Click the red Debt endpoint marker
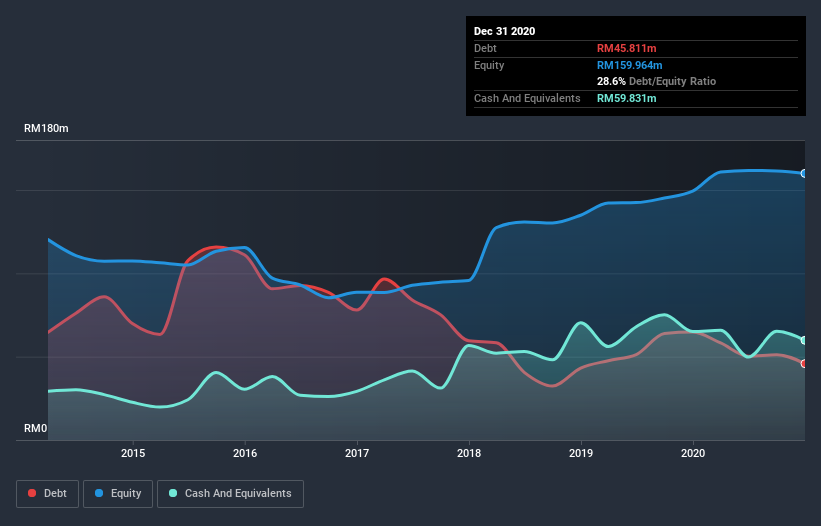This screenshot has width=821, height=526. pyautogui.click(x=804, y=363)
